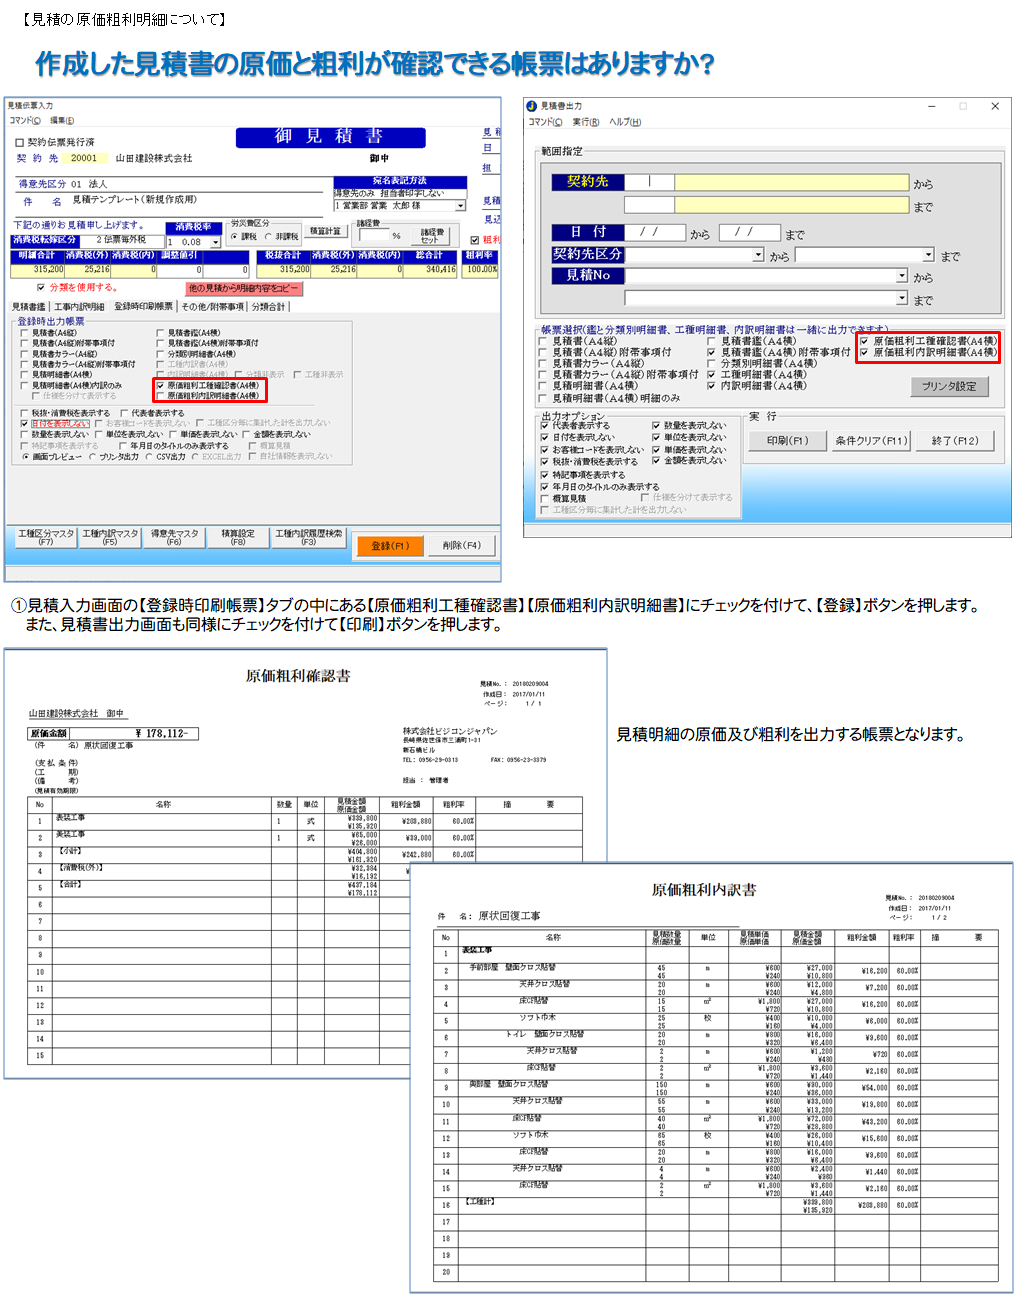Image resolution: width=1015 pixels, height=1294 pixels.
Task: Open the 編集(E) menu in 見積伝票入力
Action: pos(63,120)
